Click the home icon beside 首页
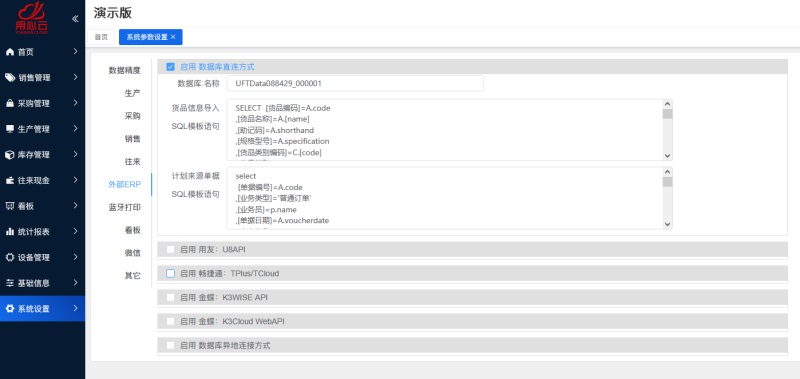The height and width of the screenshot is (379, 800). pyautogui.click(x=9, y=52)
